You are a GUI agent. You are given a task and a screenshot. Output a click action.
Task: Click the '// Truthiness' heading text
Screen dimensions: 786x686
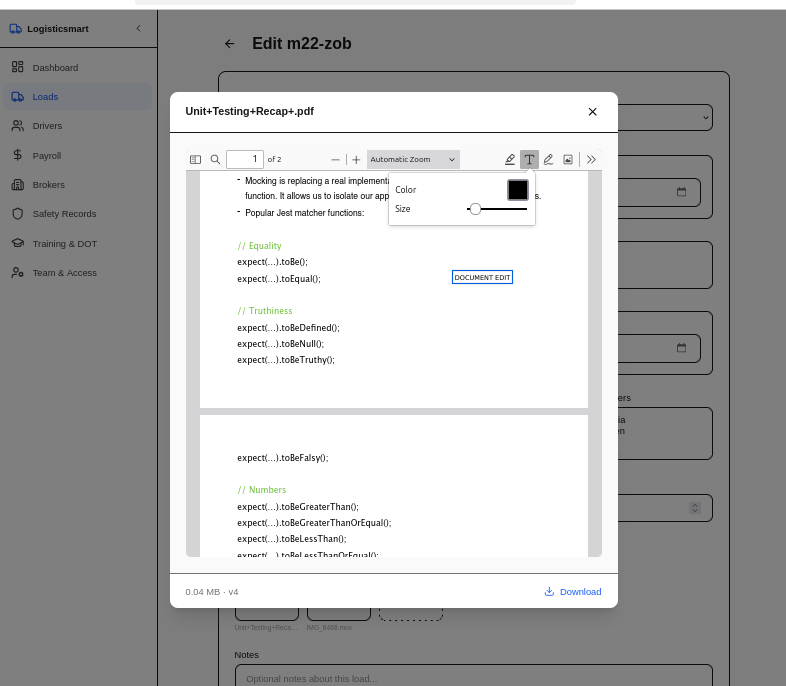coord(265,311)
